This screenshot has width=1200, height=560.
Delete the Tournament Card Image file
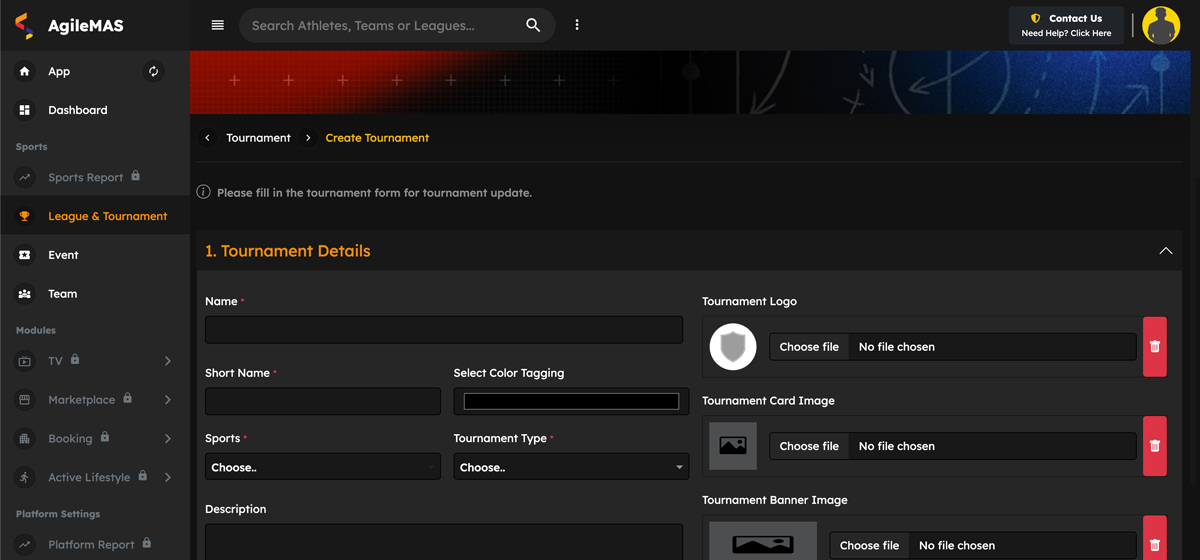pos(1154,446)
